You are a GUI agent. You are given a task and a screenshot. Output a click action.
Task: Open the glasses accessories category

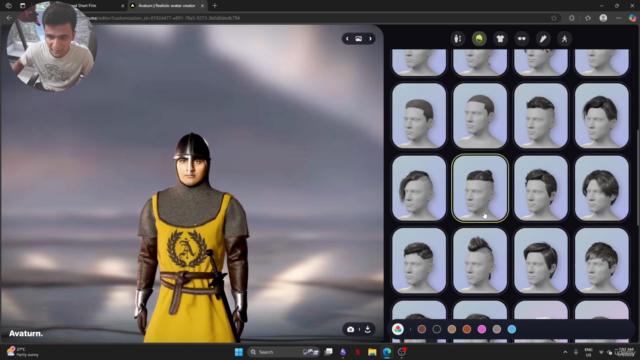(522, 39)
